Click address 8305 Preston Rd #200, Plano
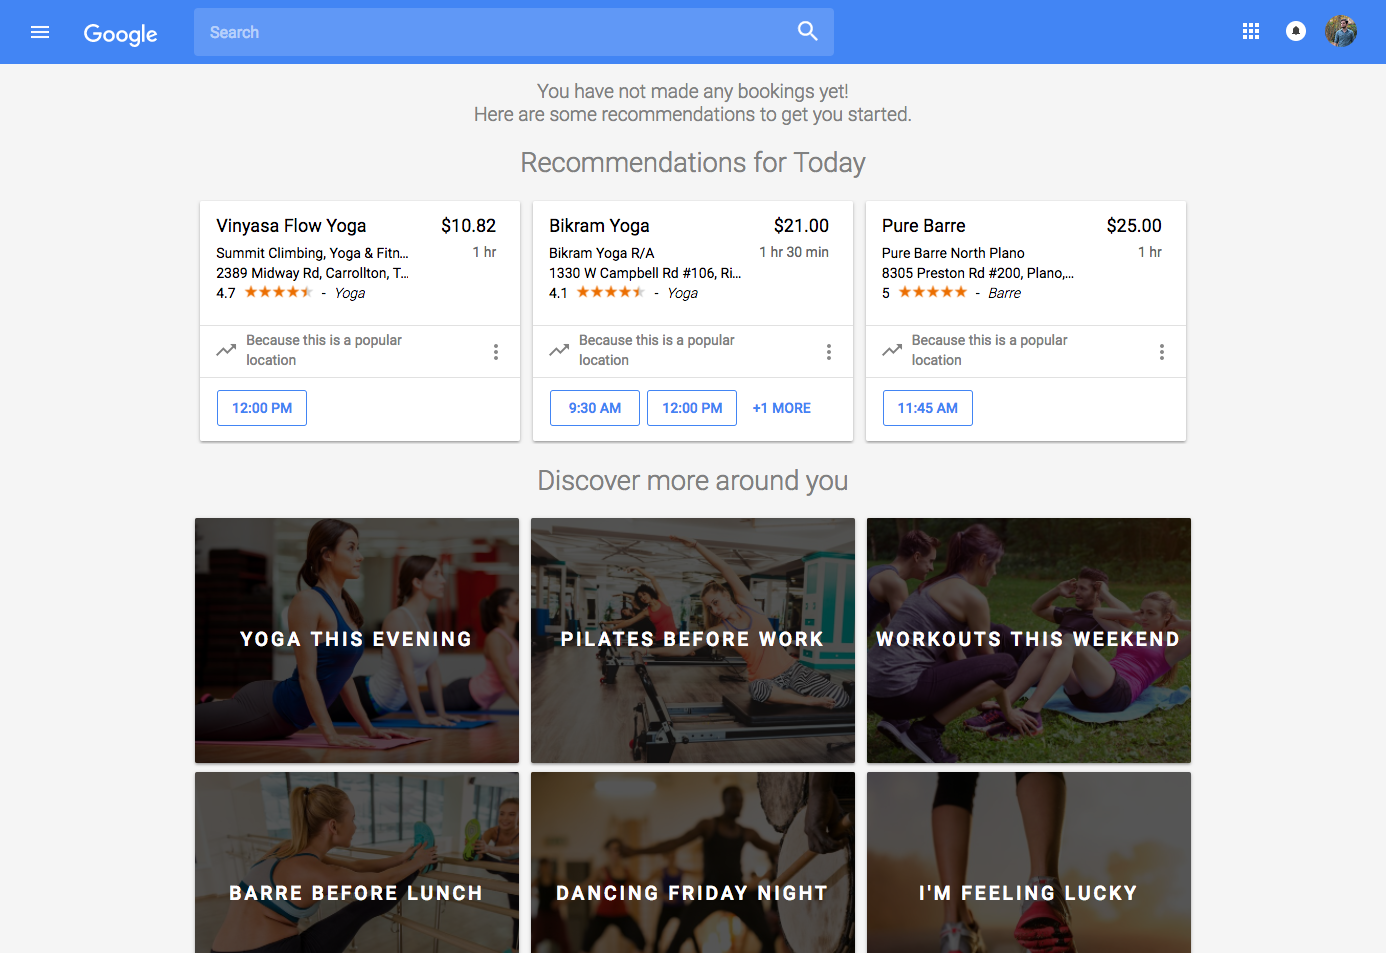This screenshot has height=953, width=1386. (x=978, y=273)
